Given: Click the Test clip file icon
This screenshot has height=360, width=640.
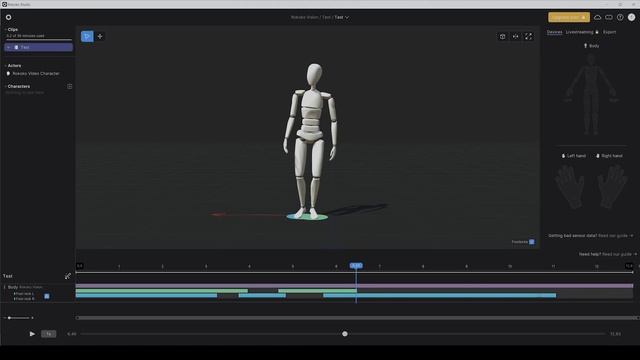Looking at the screenshot, I should (x=16, y=47).
